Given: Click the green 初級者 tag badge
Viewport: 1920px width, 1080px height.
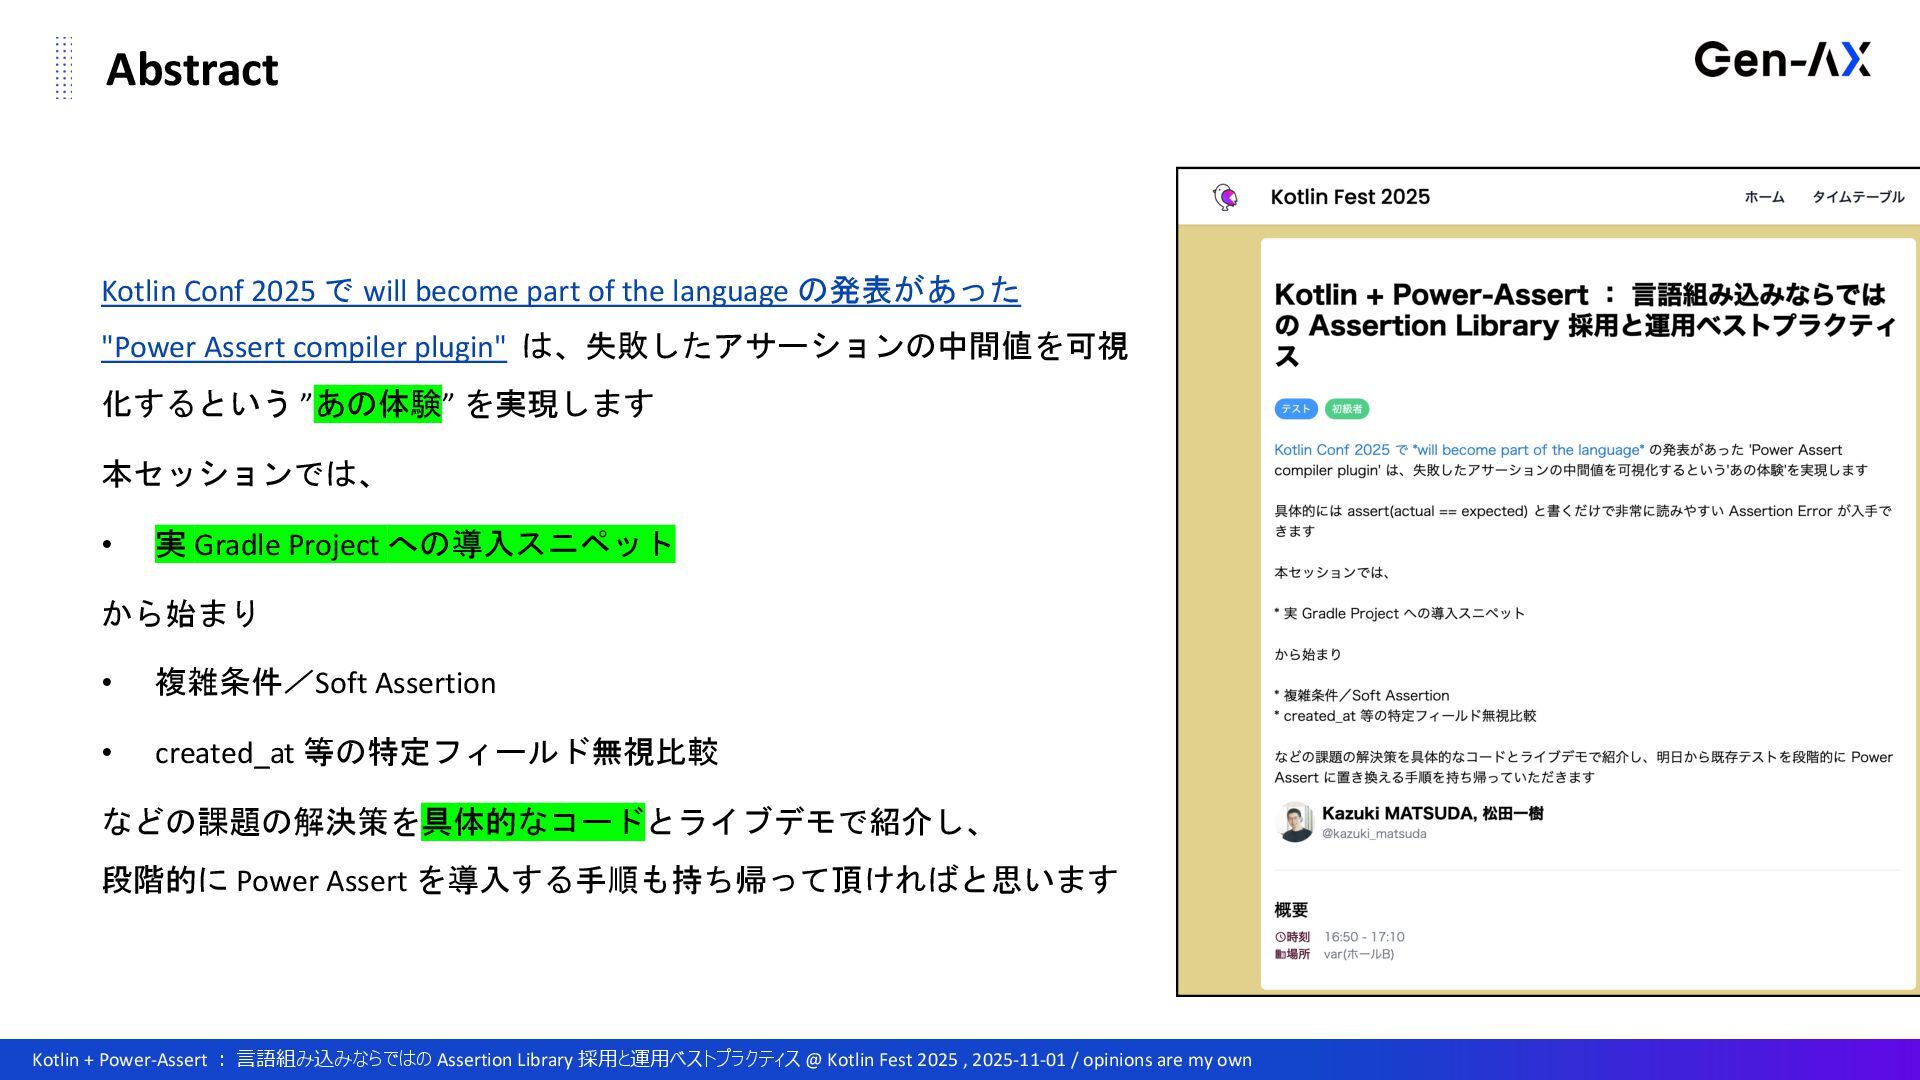Looking at the screenshot, I should click(1346, 409).
